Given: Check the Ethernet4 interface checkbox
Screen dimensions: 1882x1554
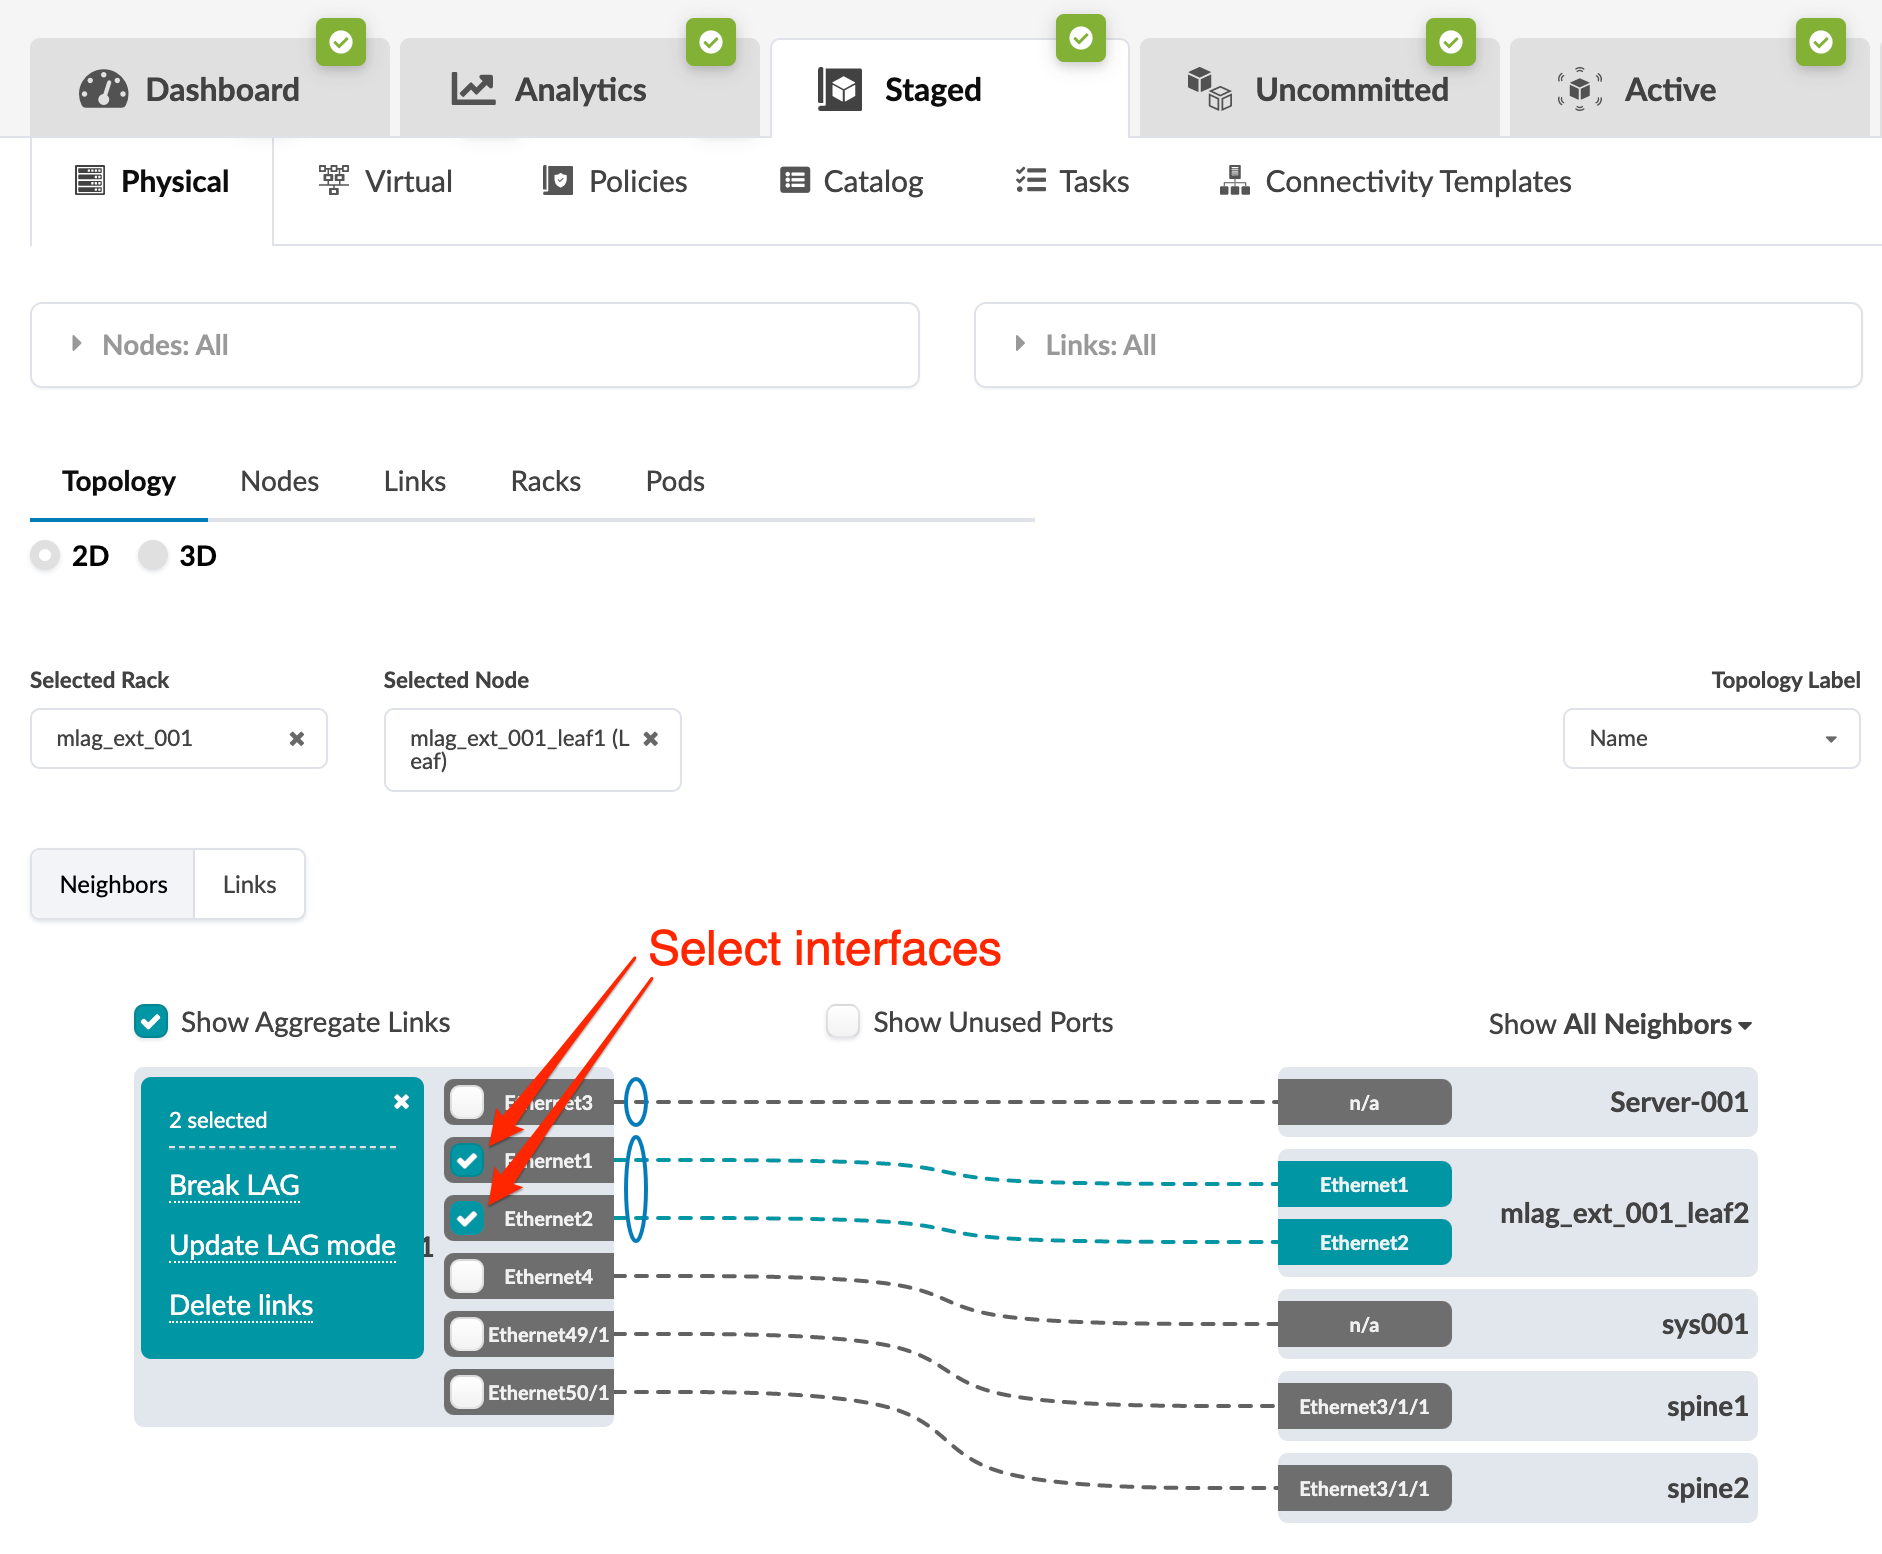Looking at the screenshot, I should pos(467,1277).
